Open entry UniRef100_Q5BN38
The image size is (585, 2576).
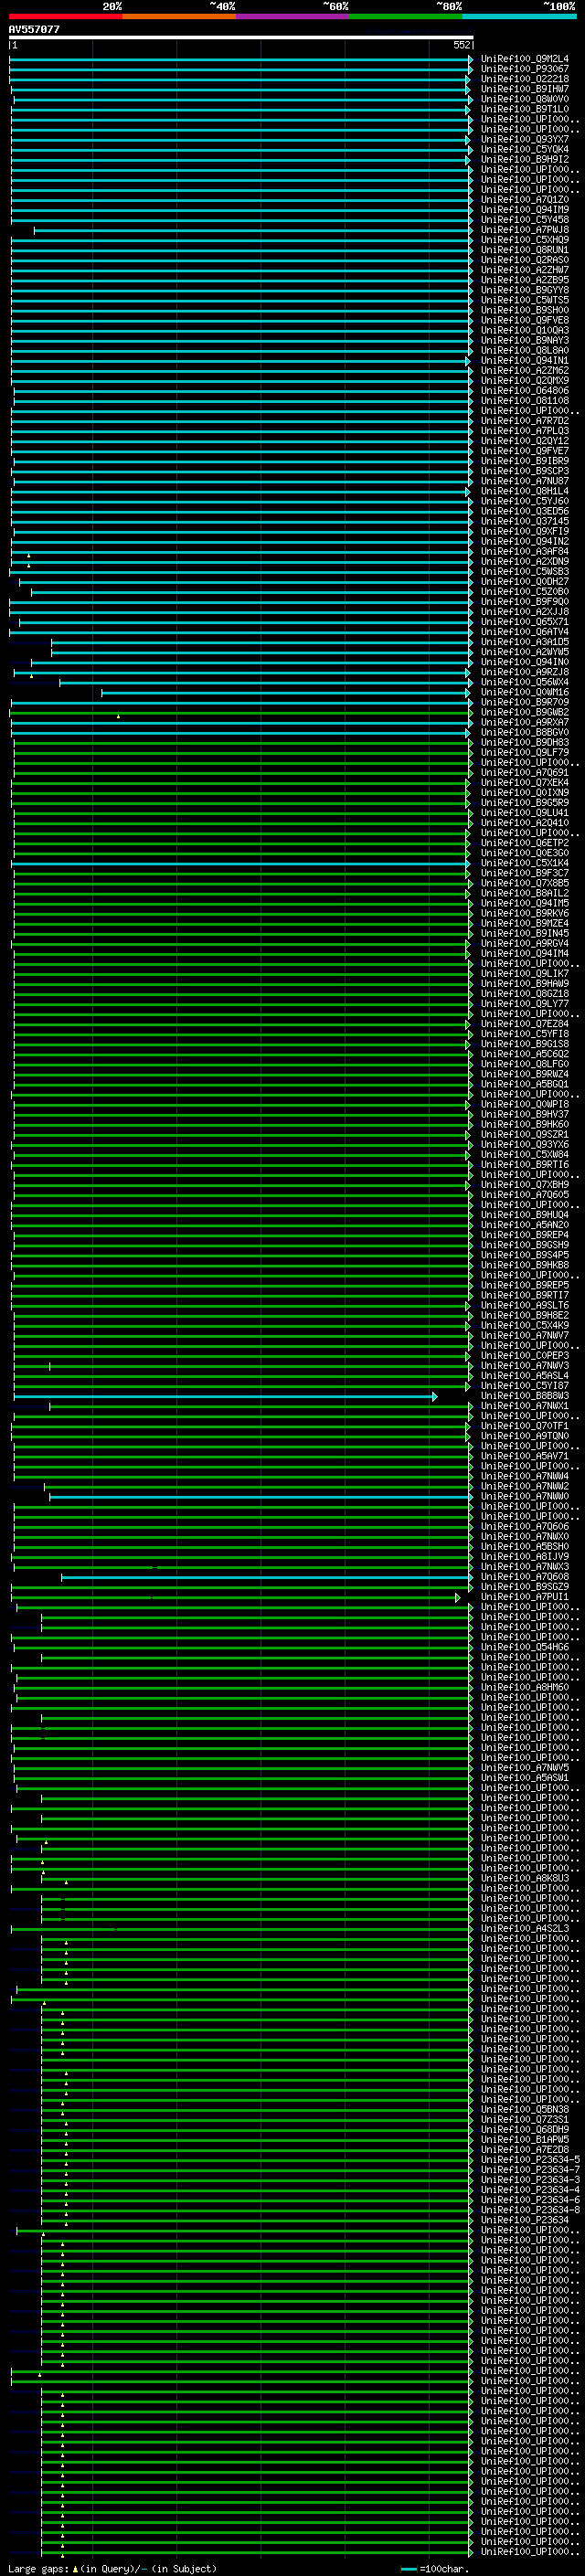[524, 2111]
